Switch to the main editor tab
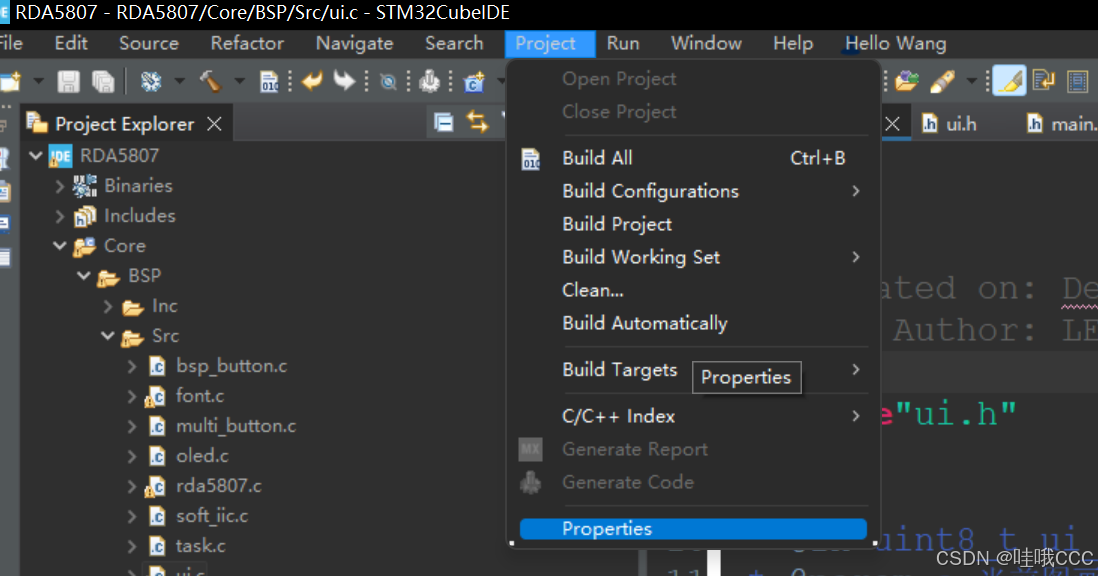Viewport: 1098px width, 576px height. coord(1061,124)
